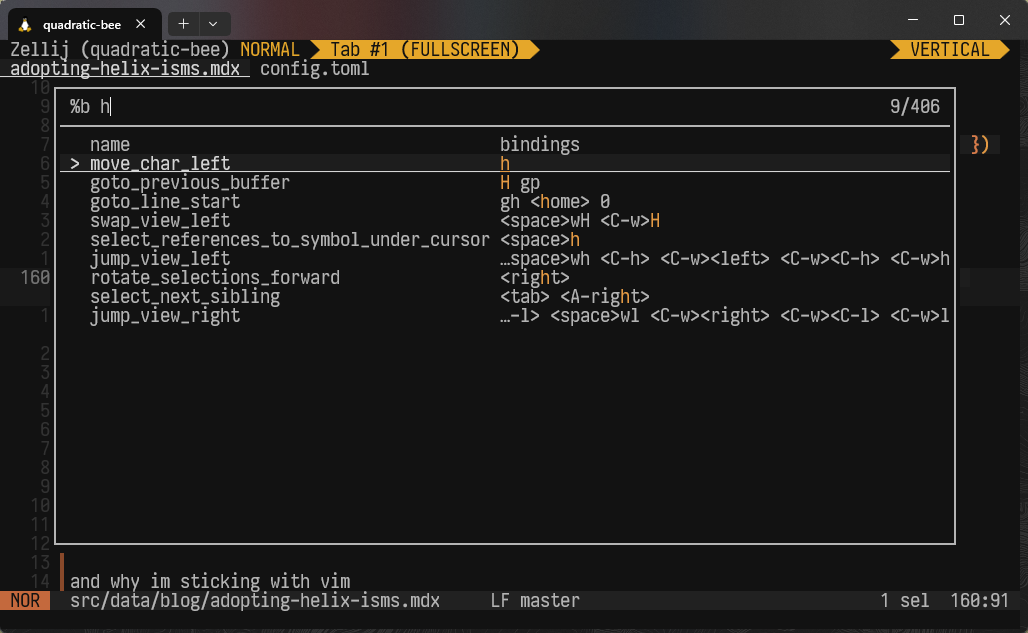This screenshot has height=633, width=1028.
Task: Select the select_next_sibling command
Action: click(505, 296)
